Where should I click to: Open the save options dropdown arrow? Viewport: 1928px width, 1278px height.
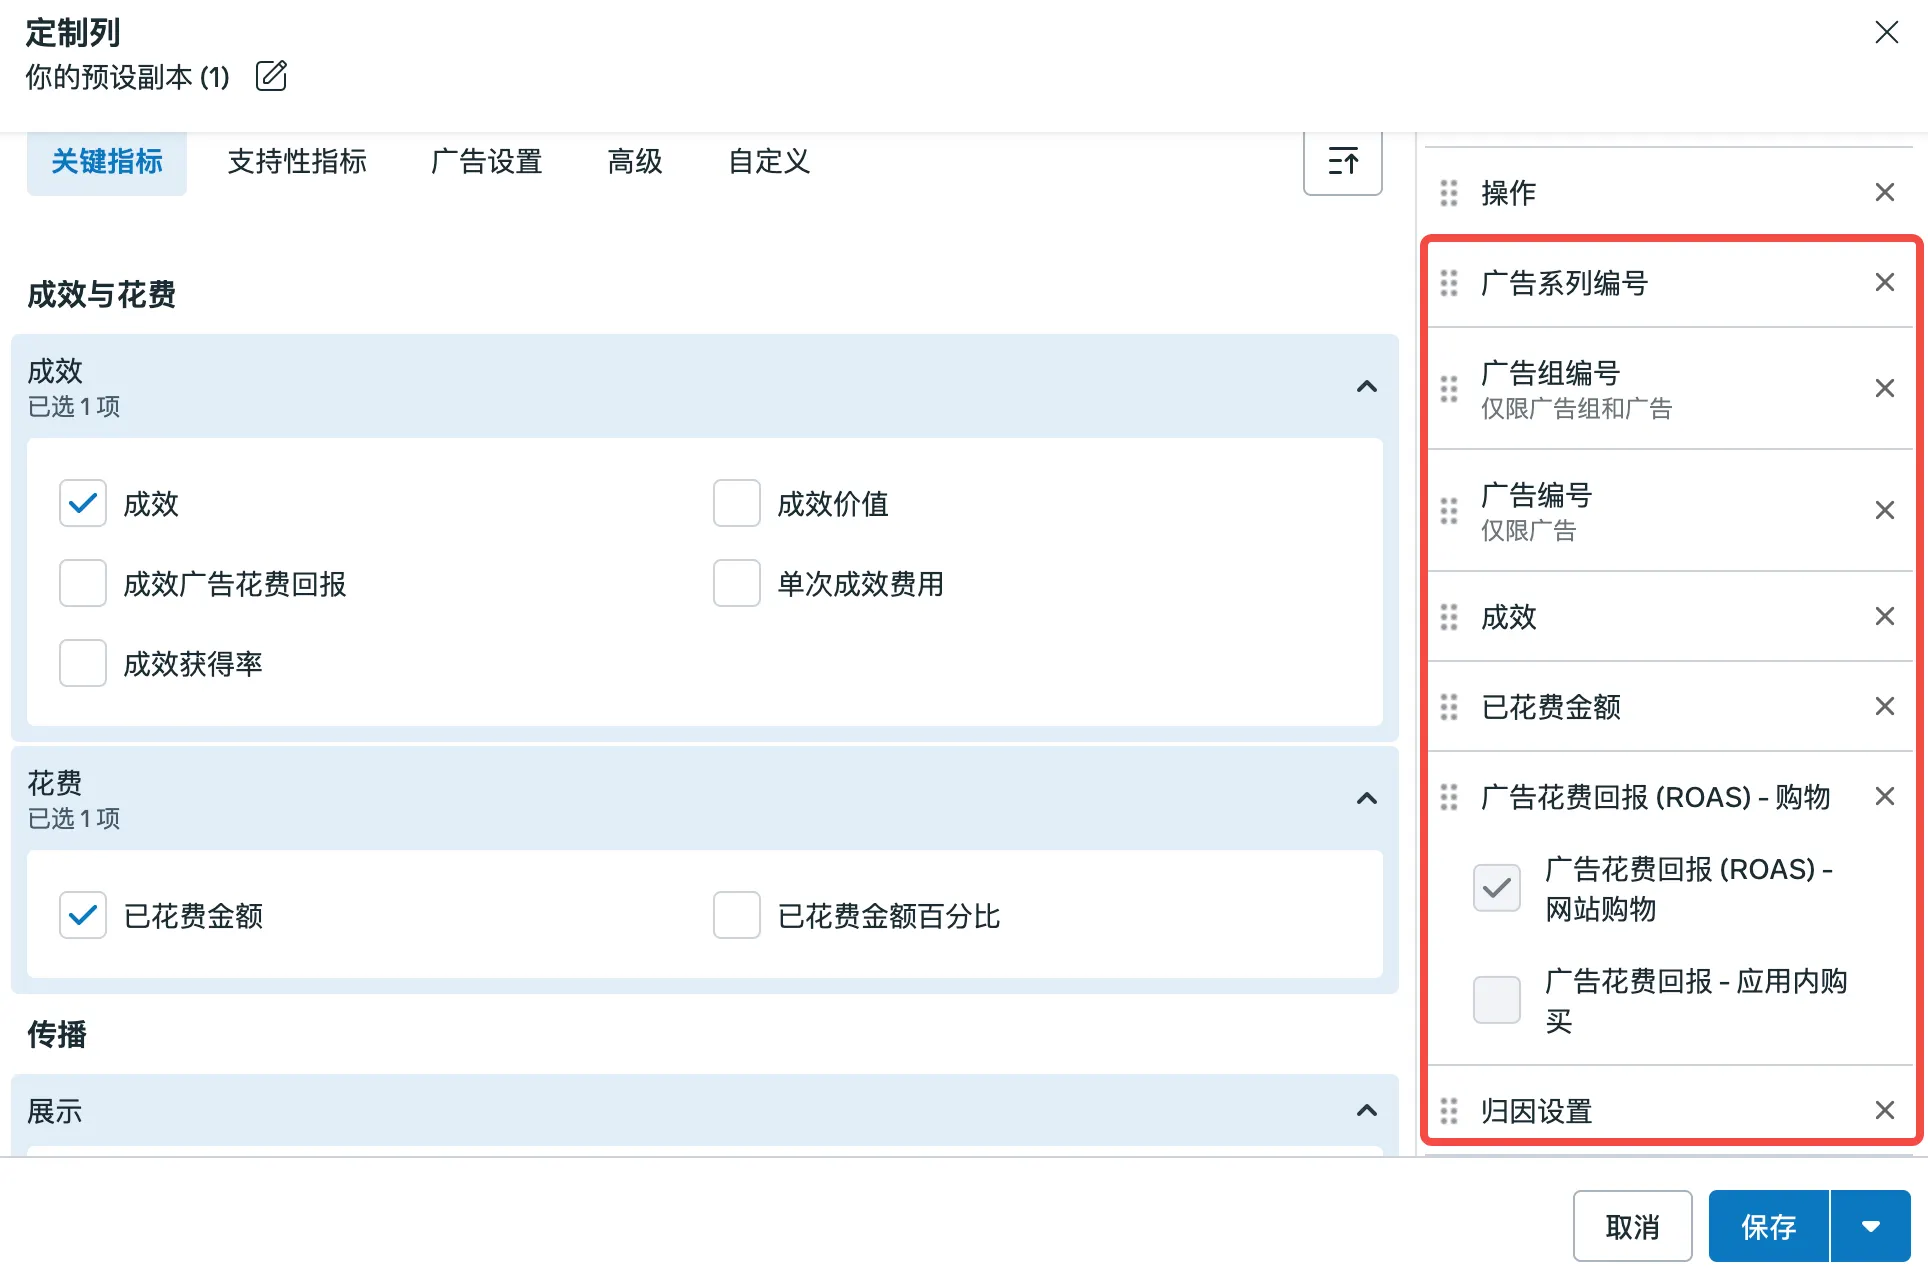pyautogui.click(x=1870, y=1226)
